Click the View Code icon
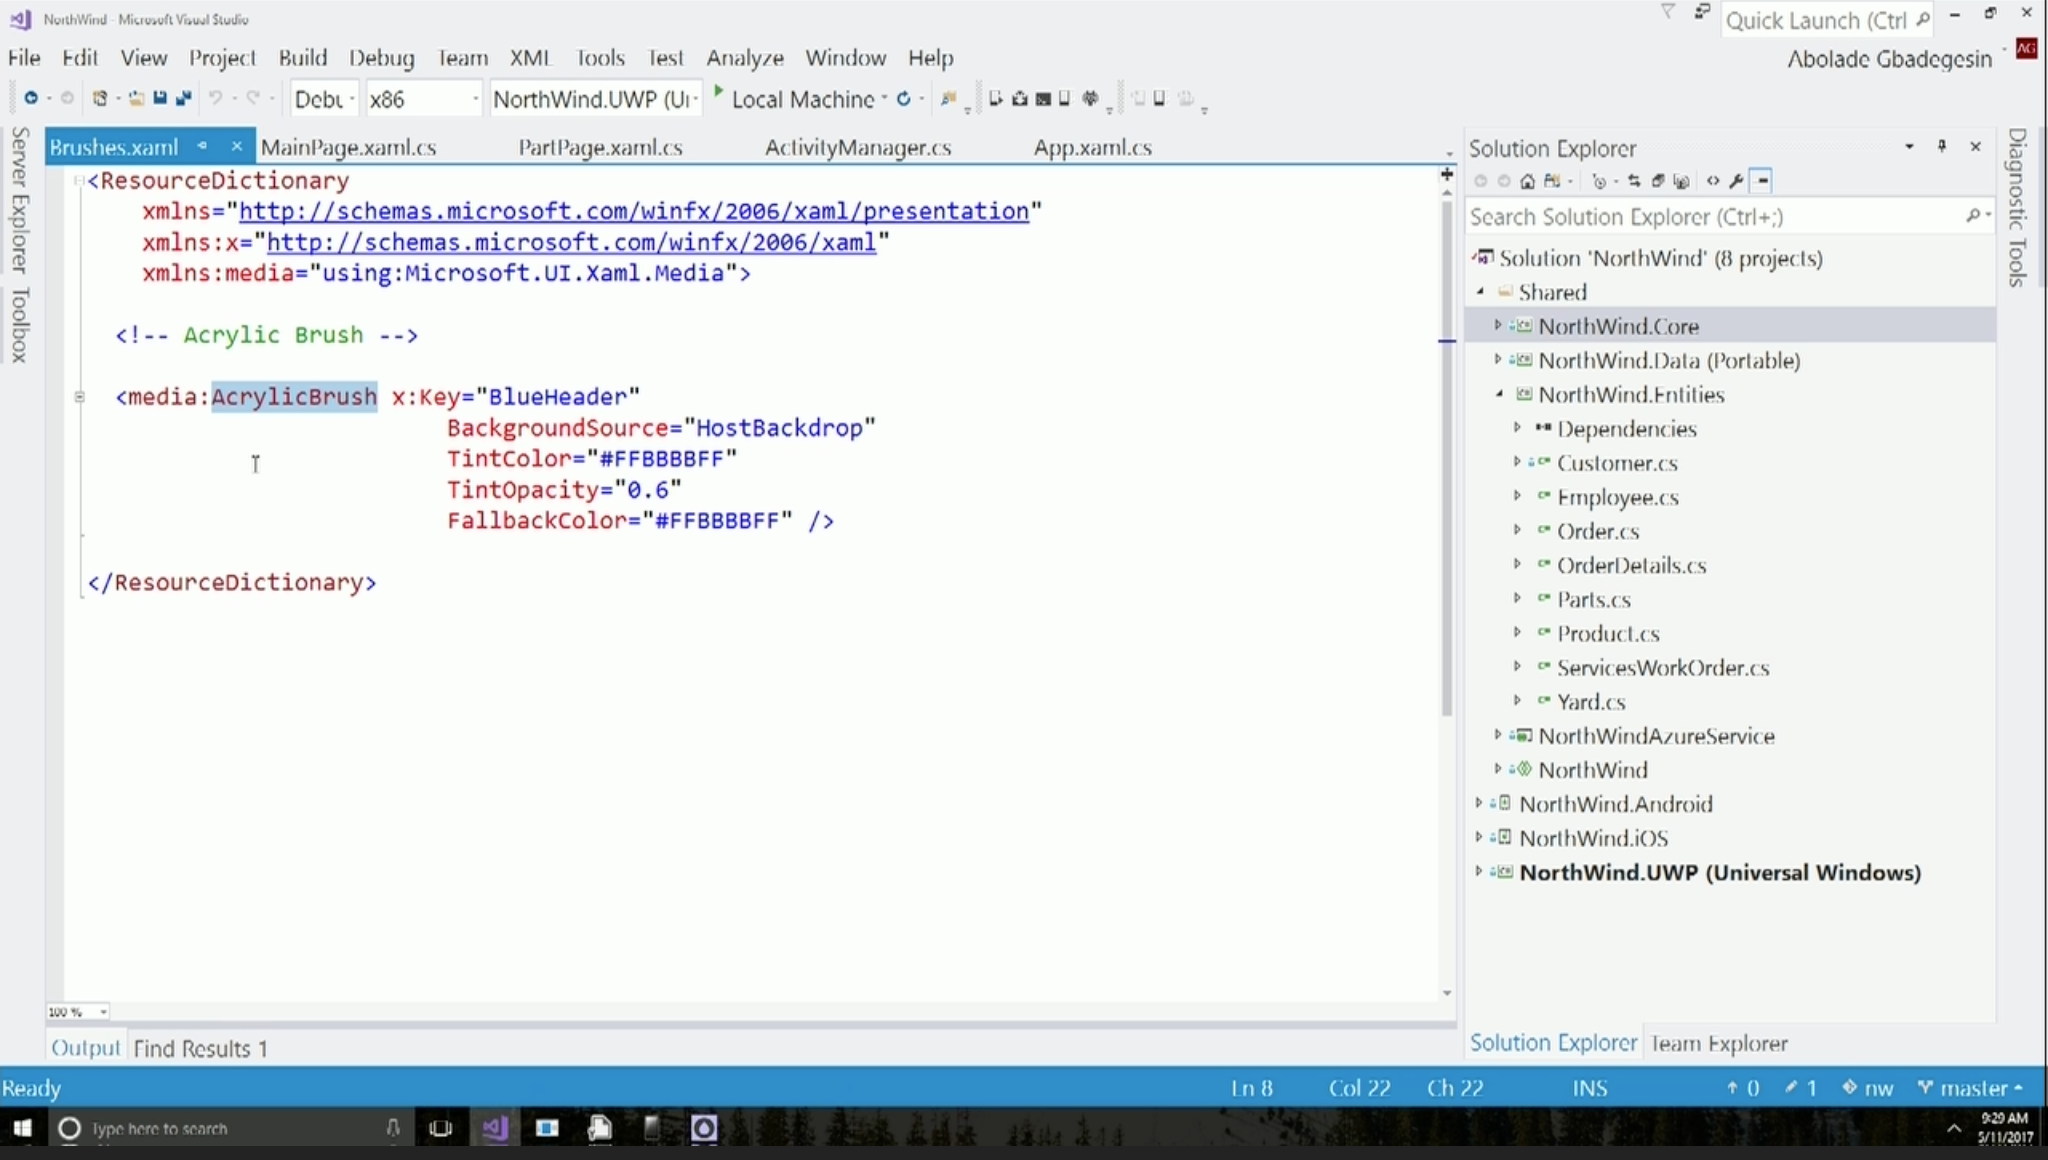The height and width of the screenshot is (1160, 2048). pos(1713,181)
